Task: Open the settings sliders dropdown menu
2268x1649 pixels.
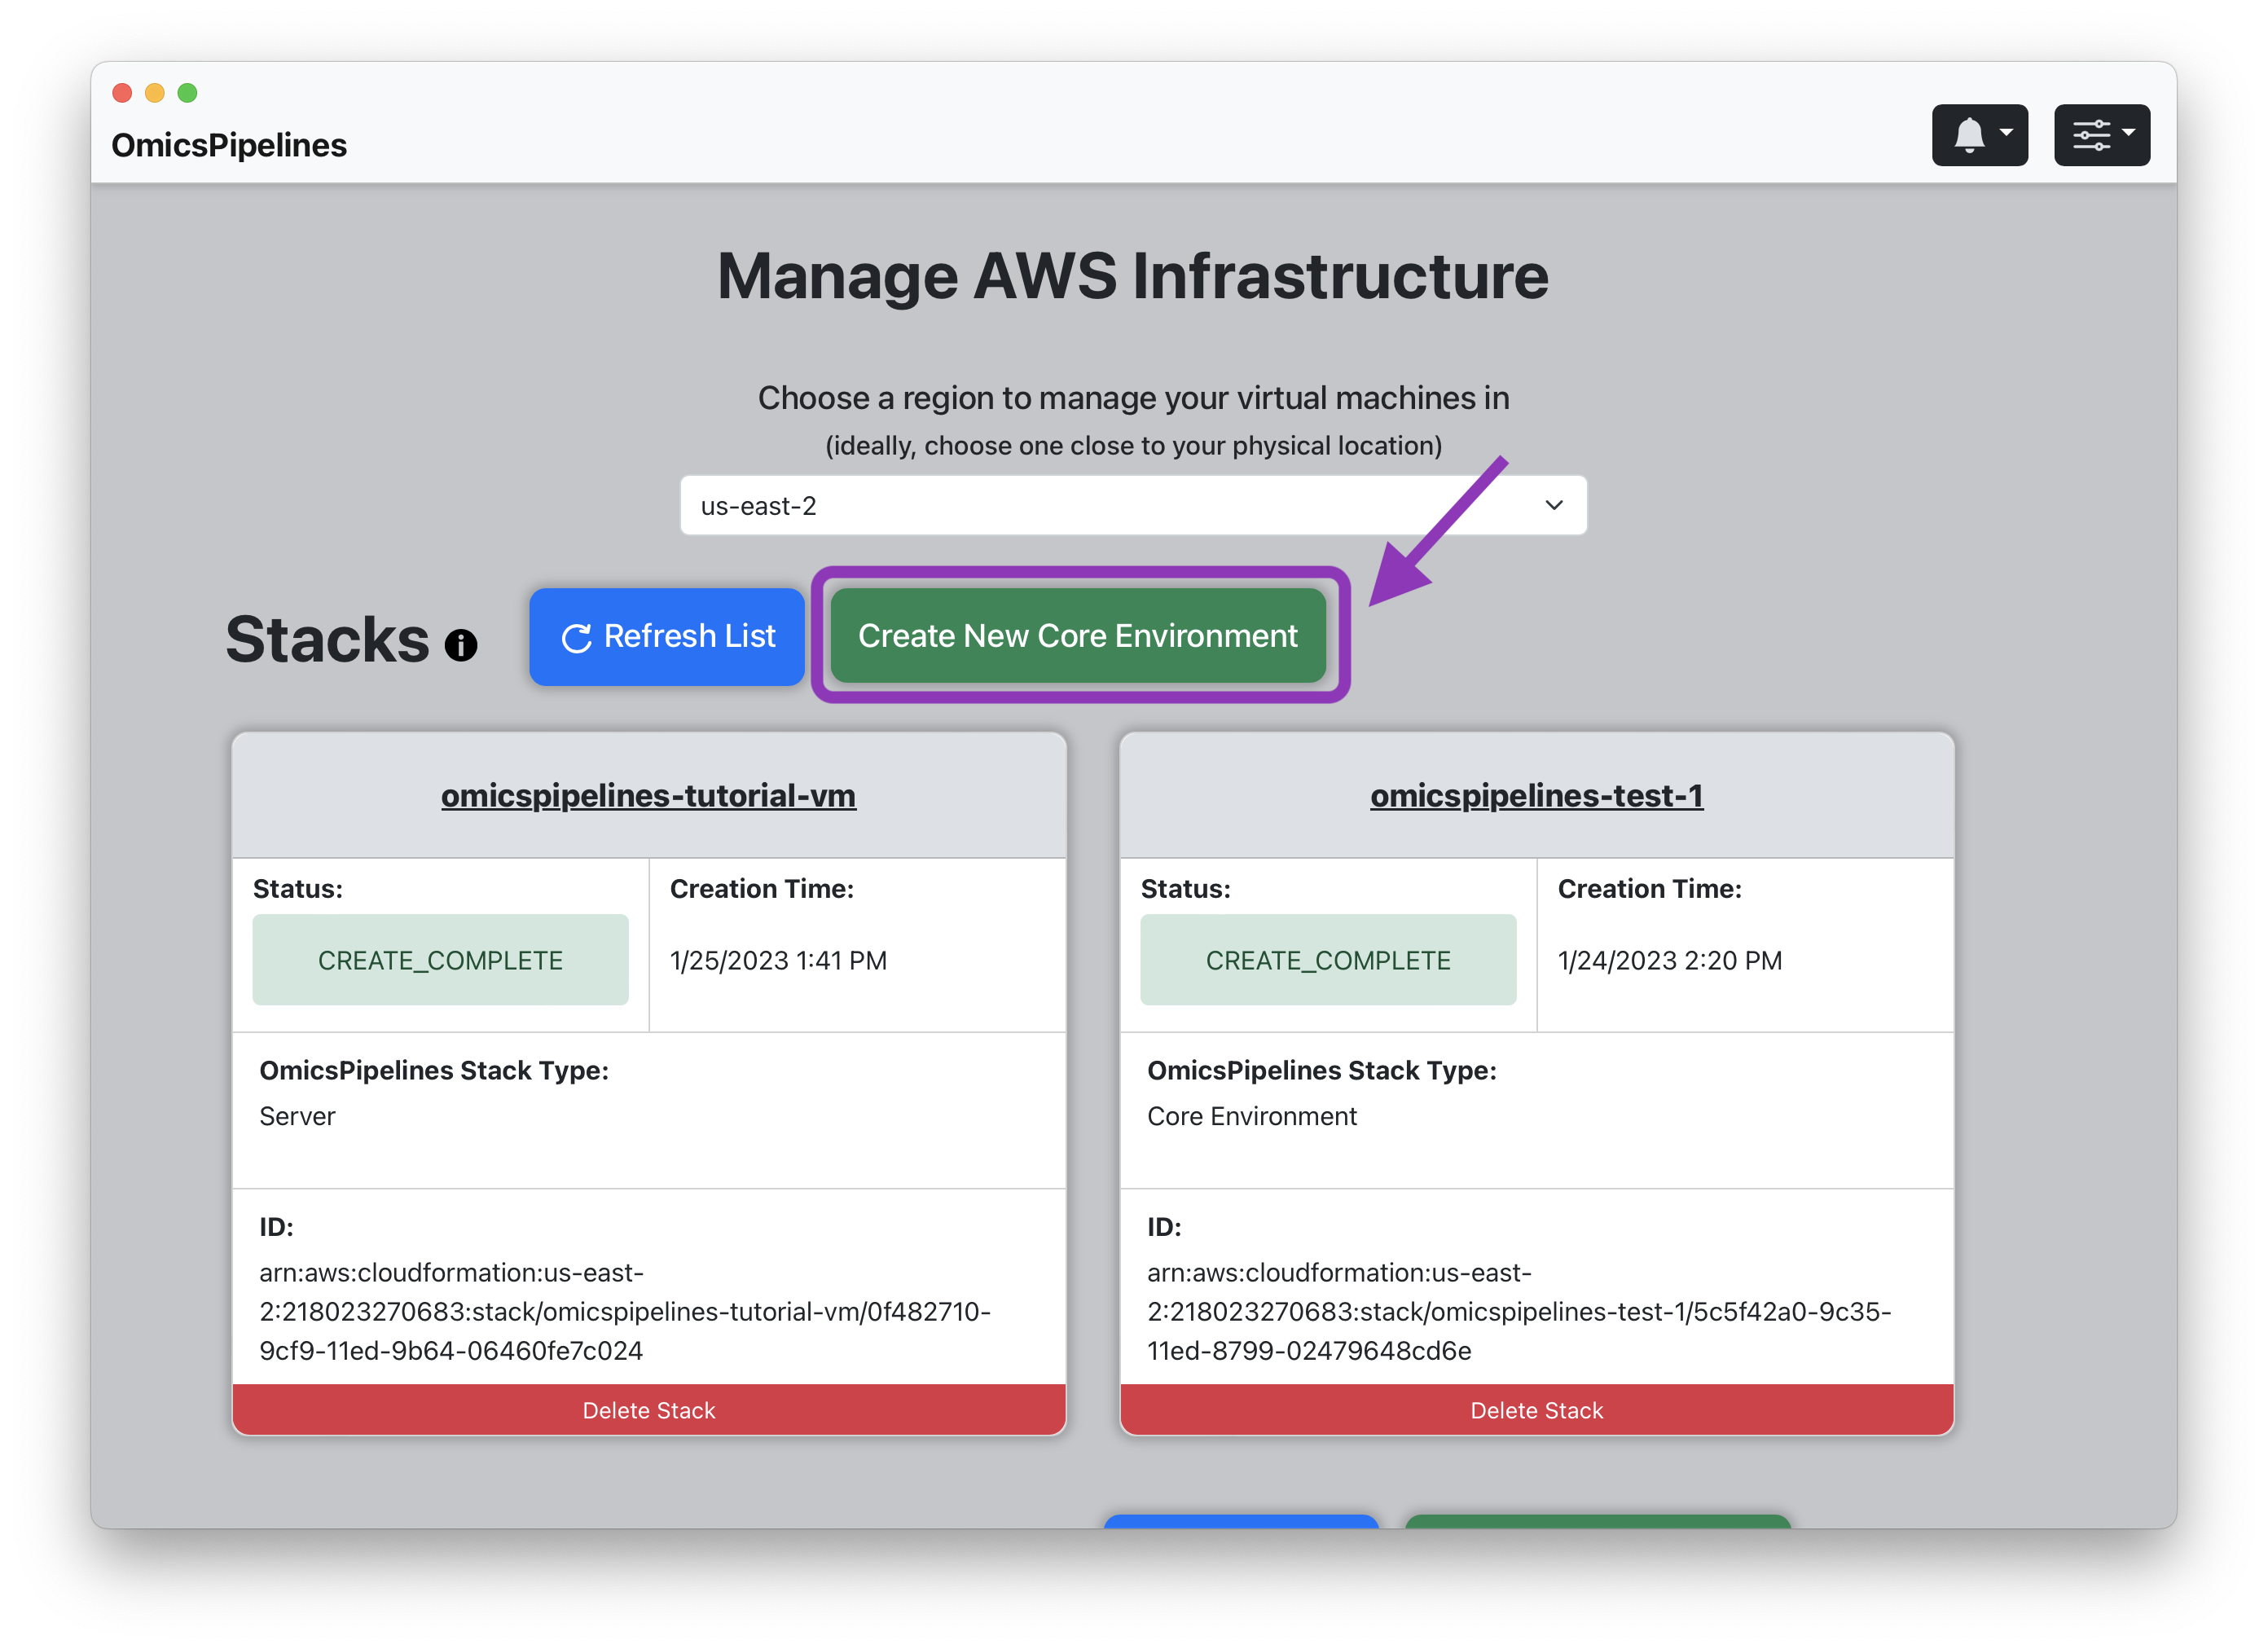Action: coord(2101,135)
